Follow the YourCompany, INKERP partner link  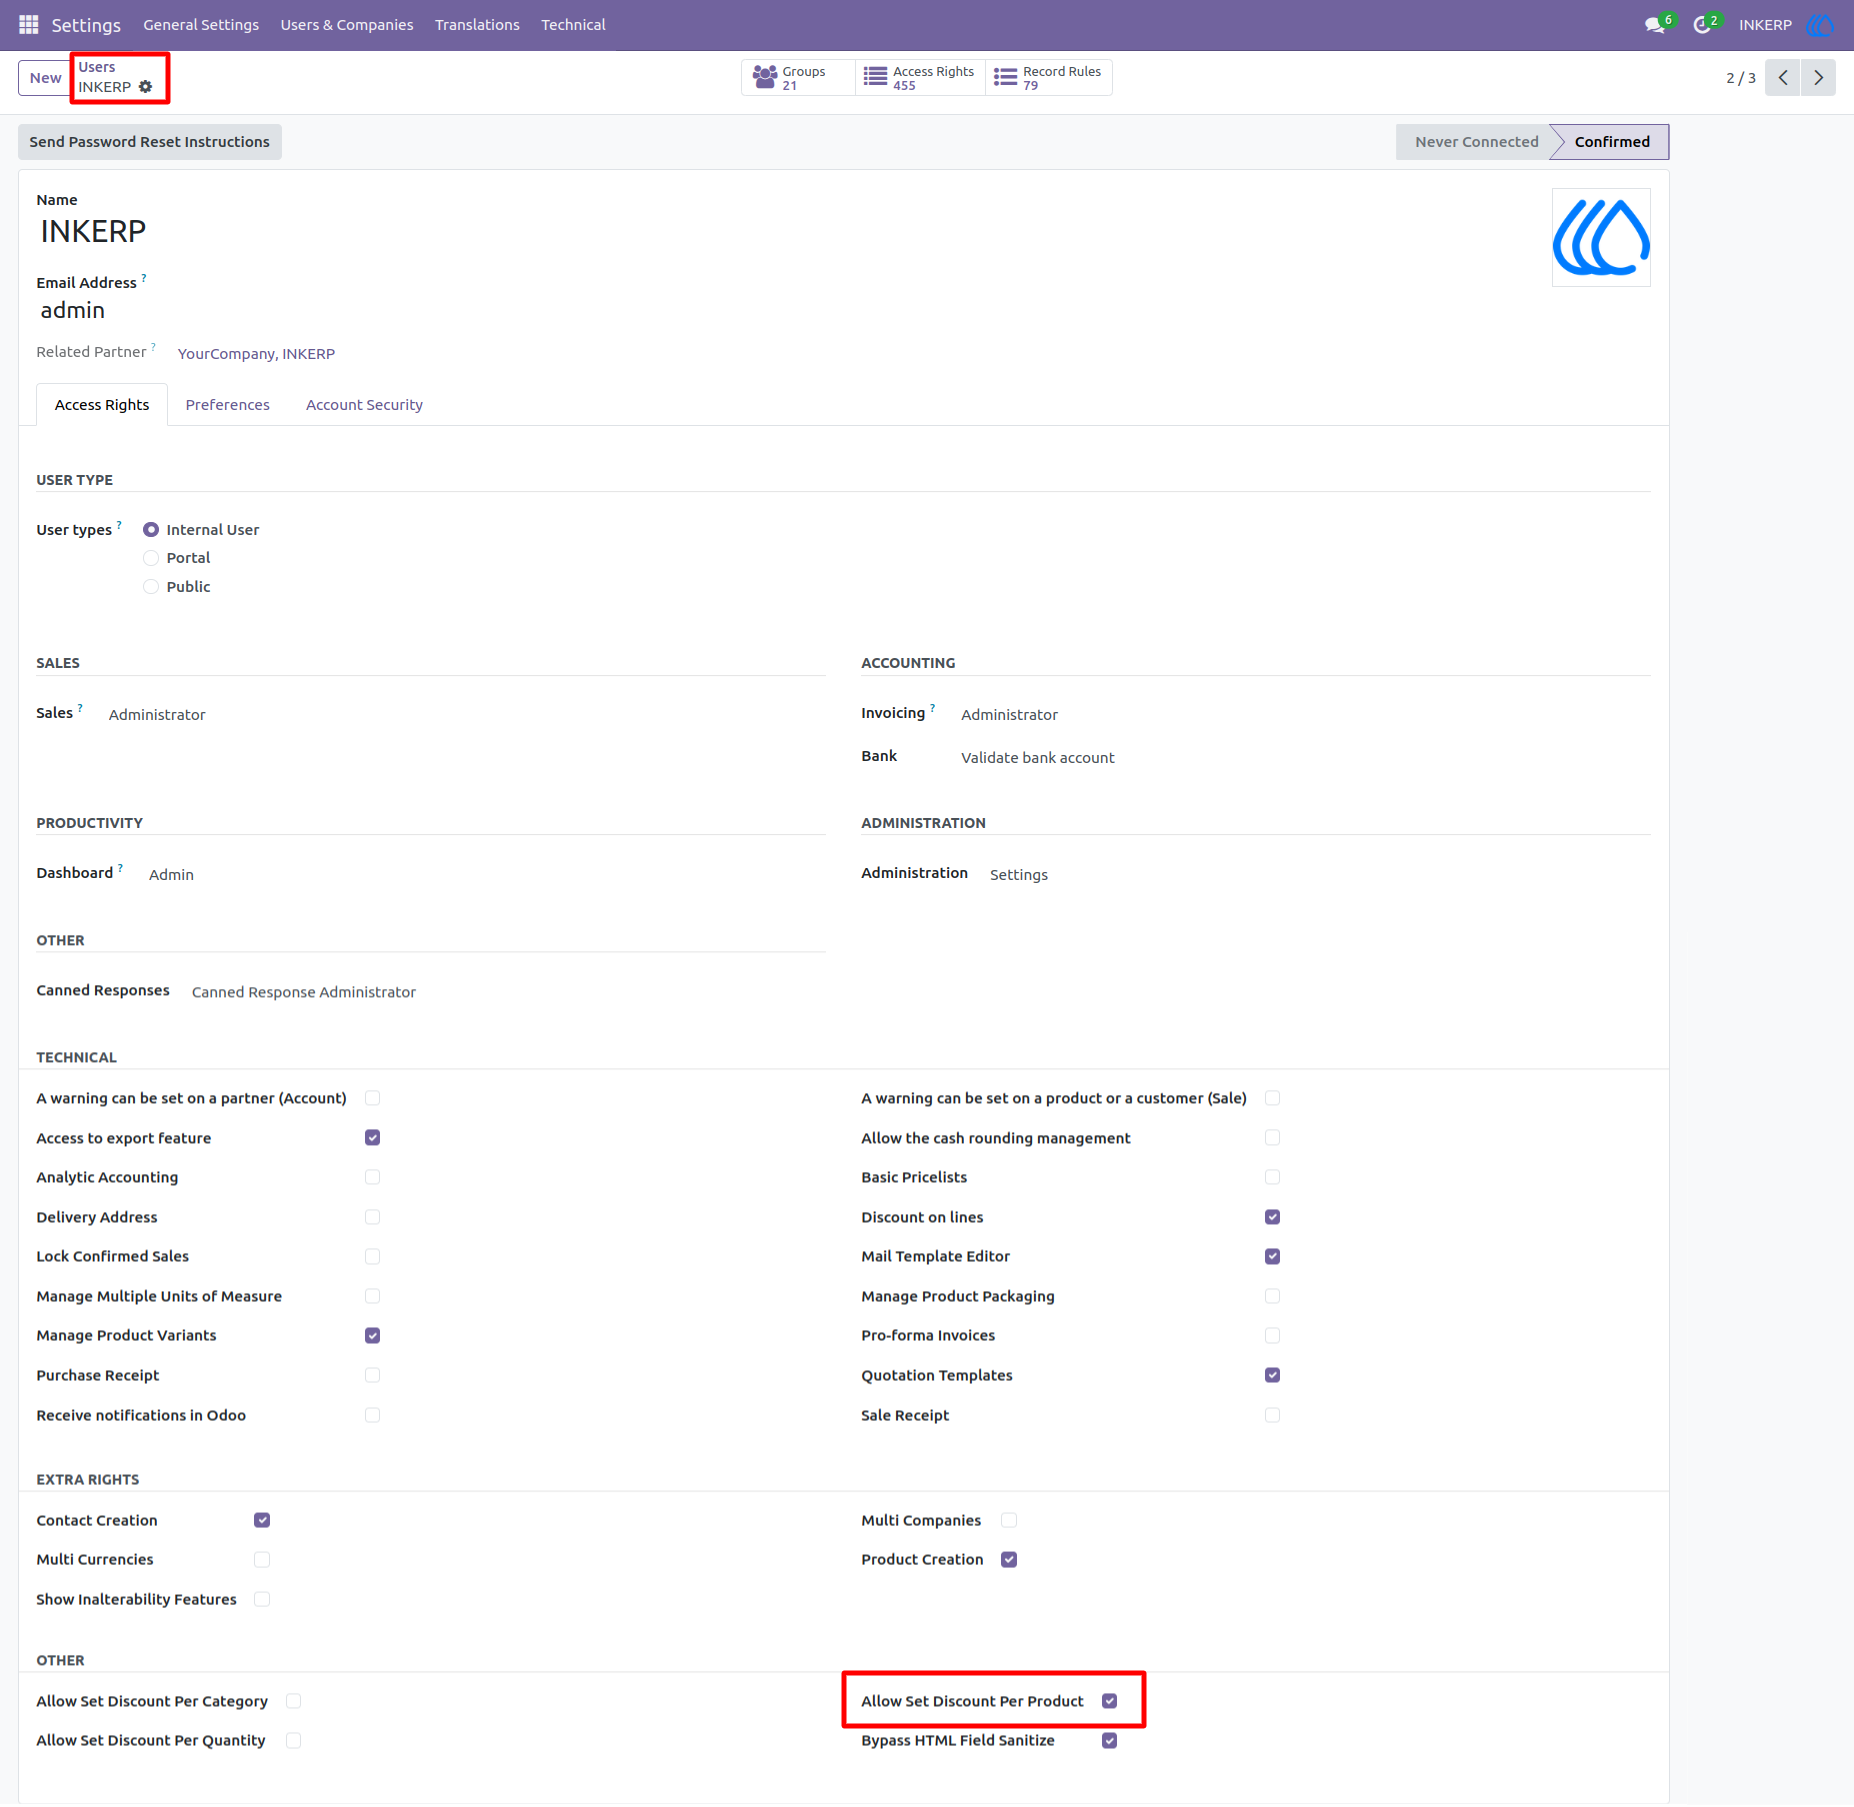pyautogui.click(x=256, y=354)
